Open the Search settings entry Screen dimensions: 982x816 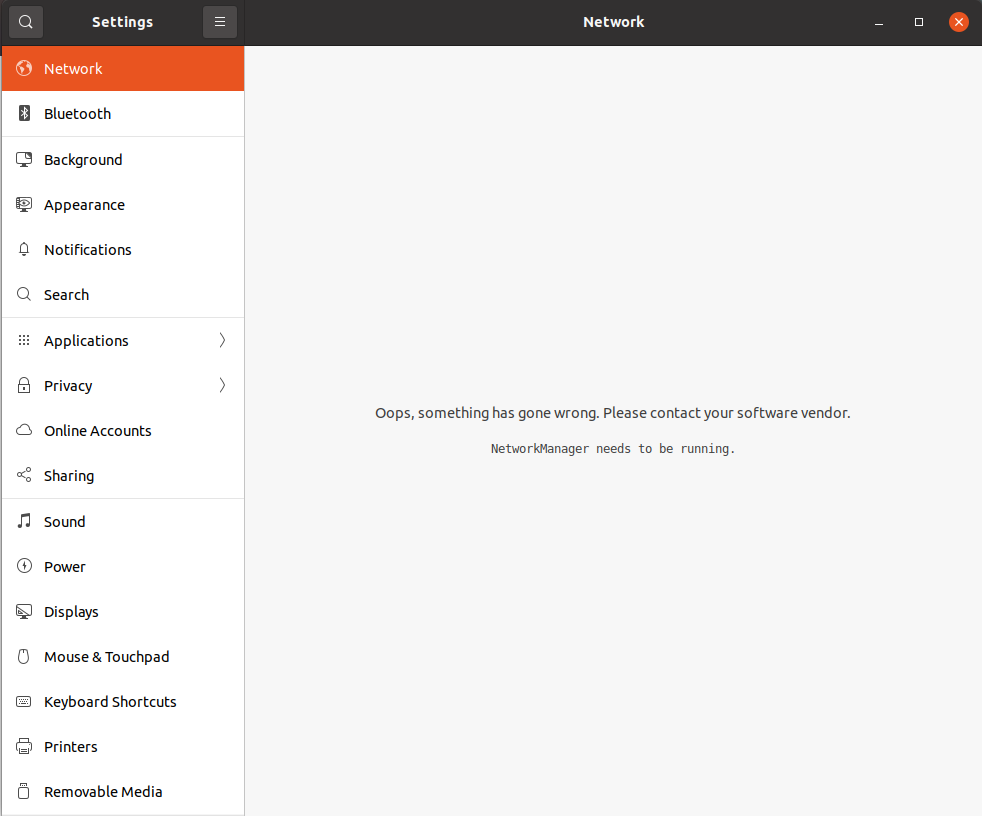[x=123, y=294]
